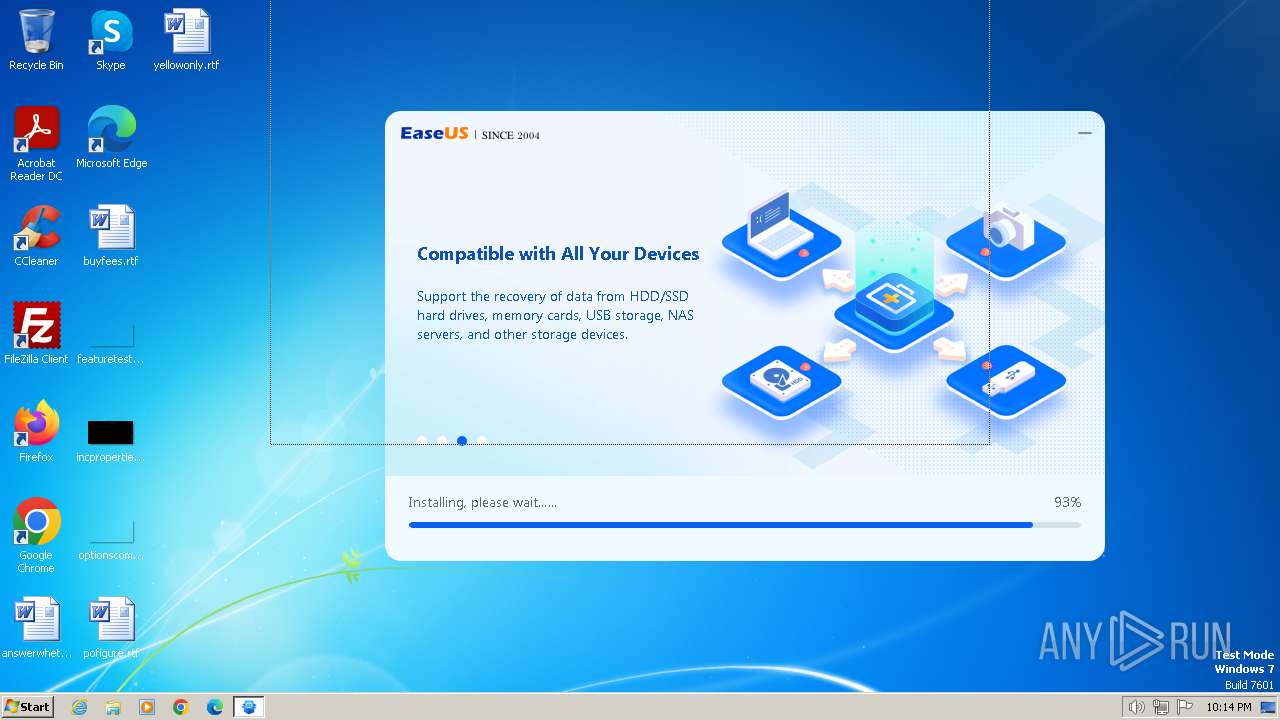Open Windows Media Player taskbar icon
Image resolution: width=1280 pixels, height=720 pixels.
click(x=147, y=707)
